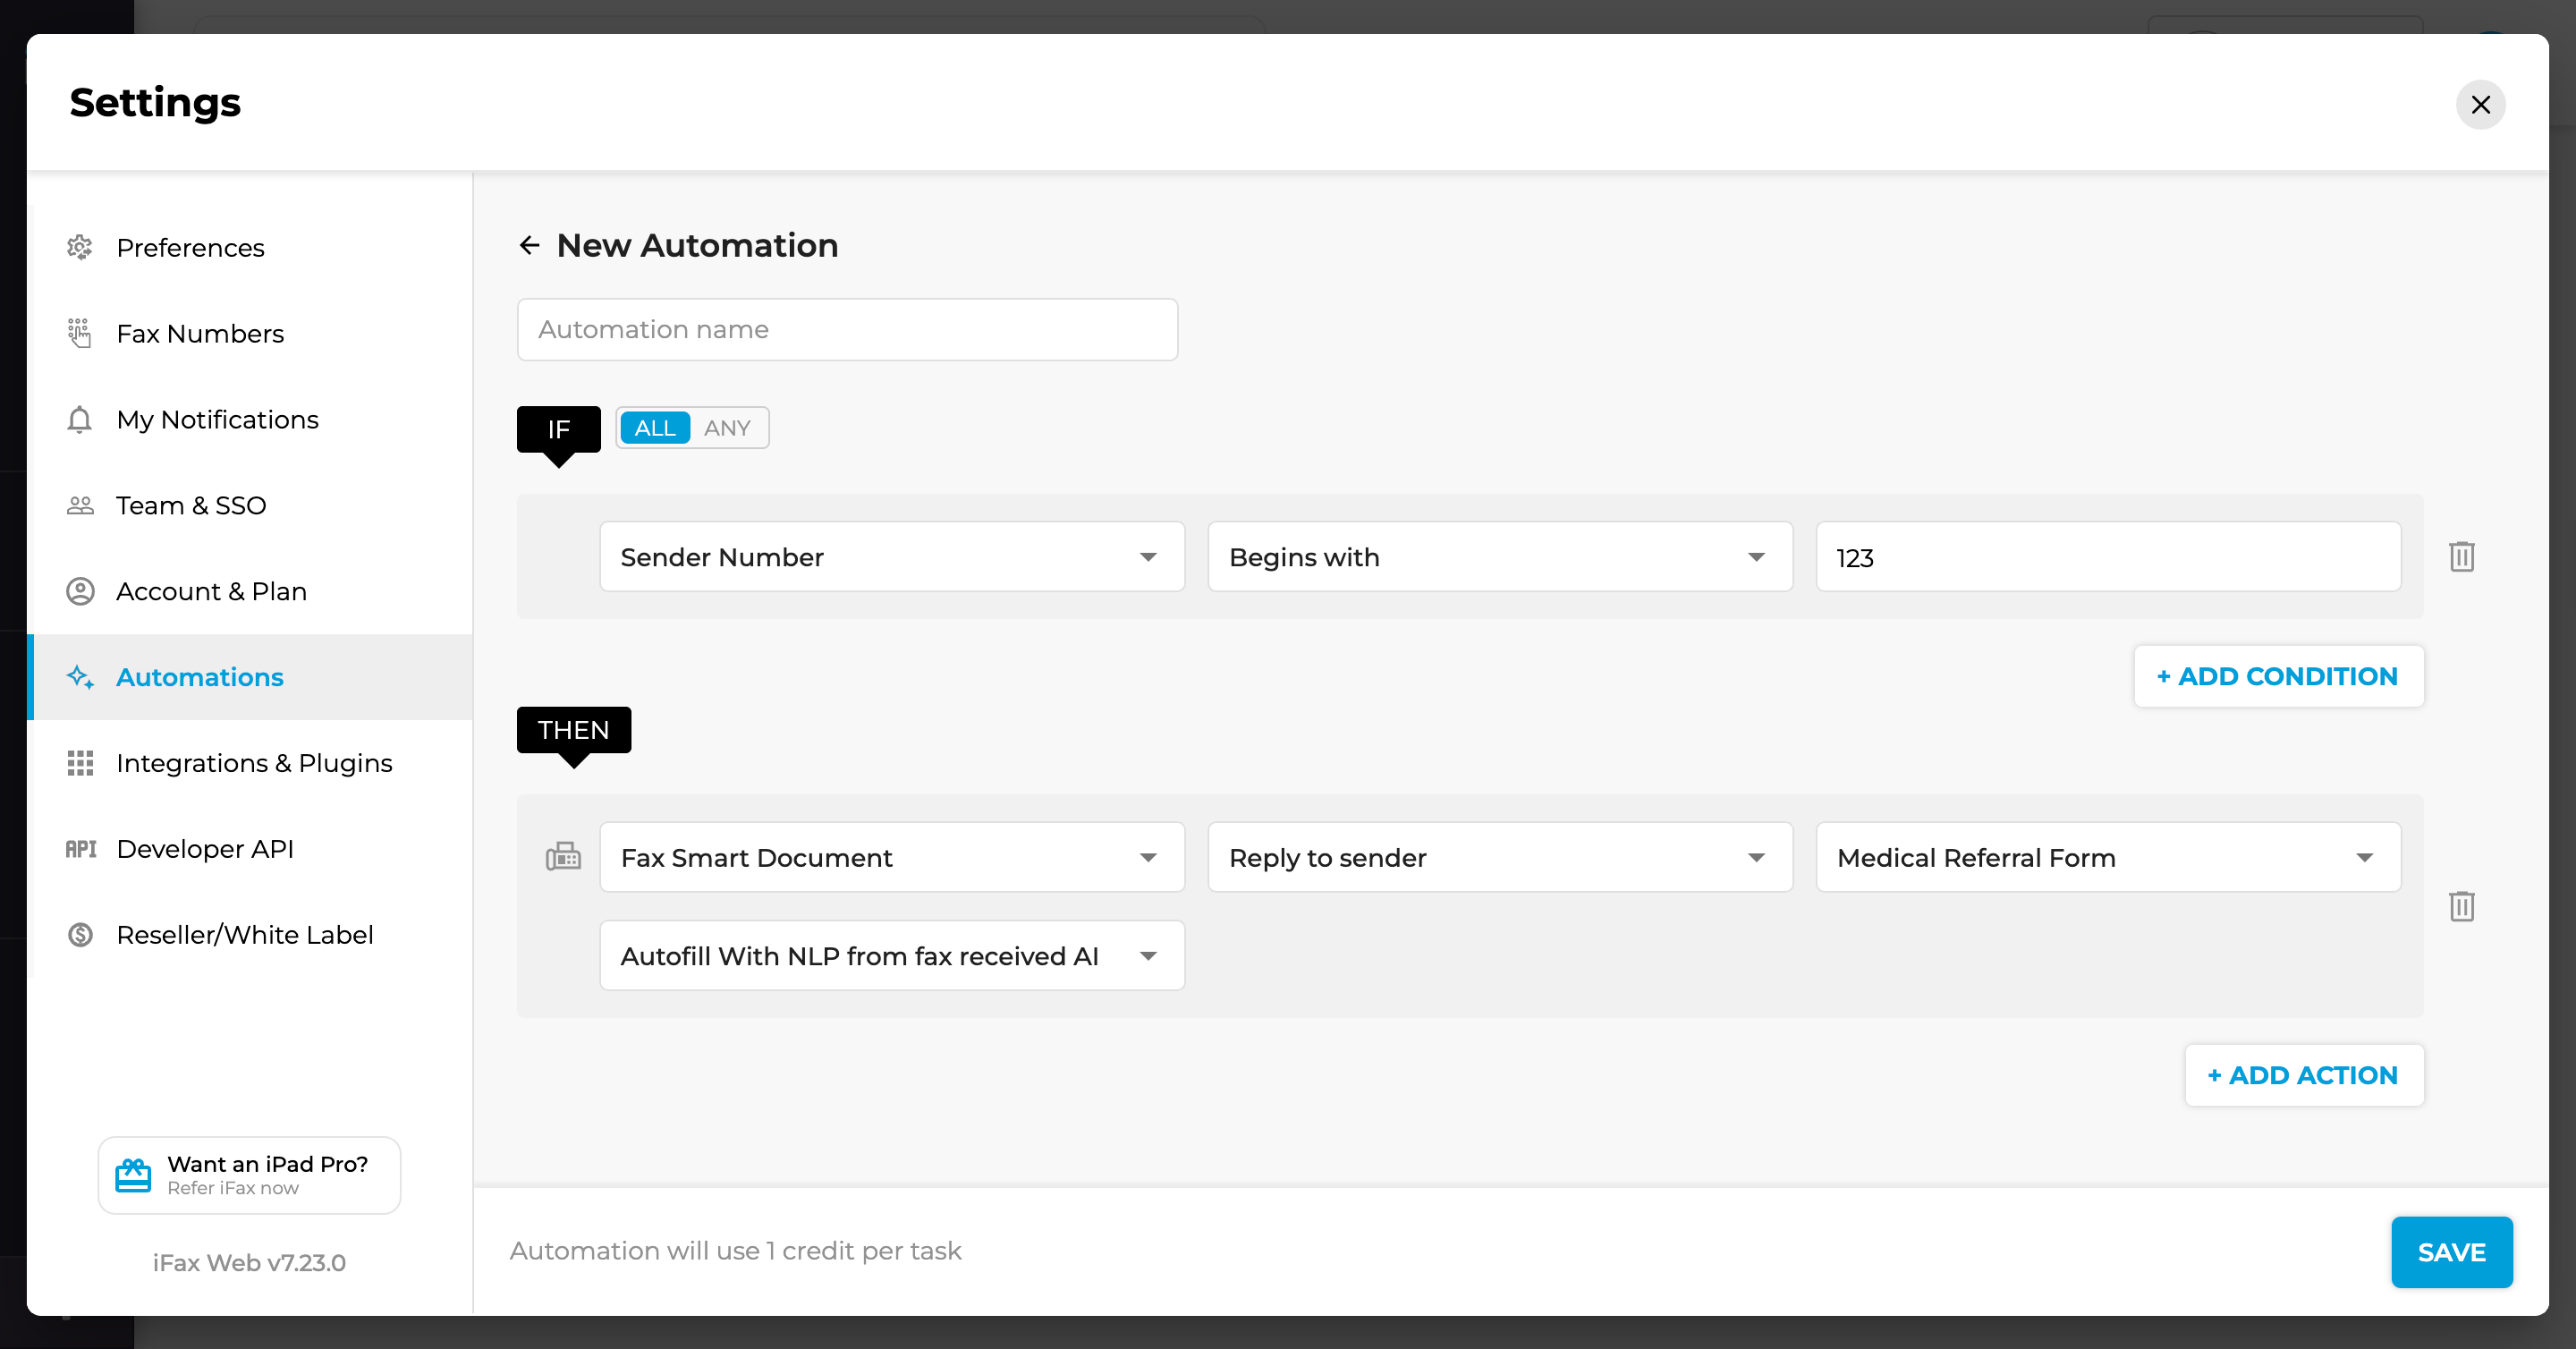Save the new automation
The height and width of the screenshot is (1349, 2576).
tap(2450, 1252)
